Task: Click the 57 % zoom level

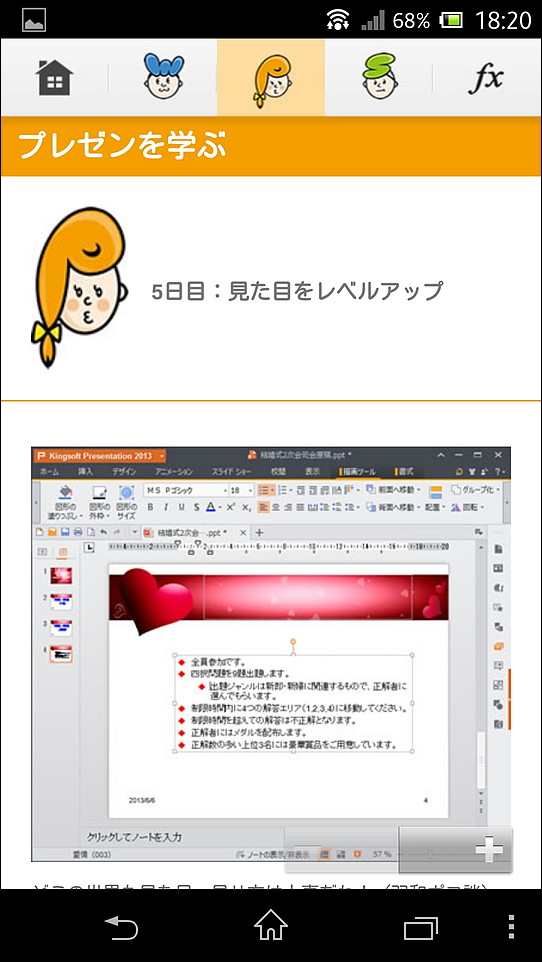Action: (382, 854)
